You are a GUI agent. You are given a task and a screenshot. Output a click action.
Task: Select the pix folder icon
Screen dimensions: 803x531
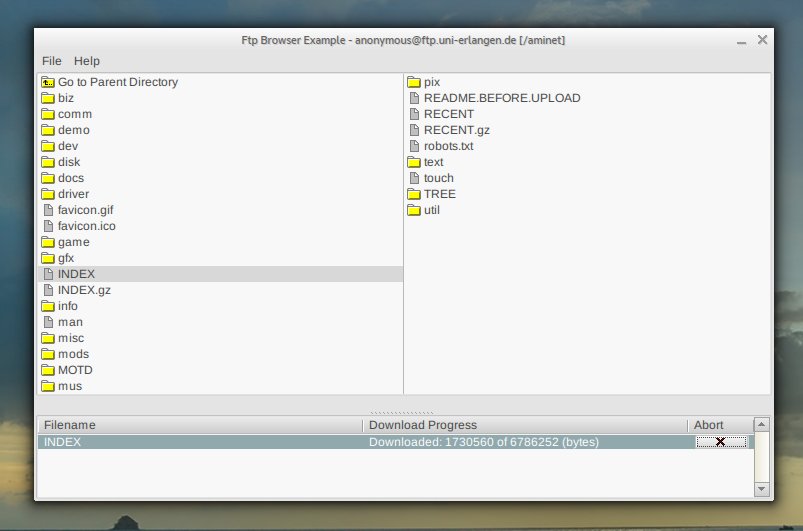coord(413,82)
